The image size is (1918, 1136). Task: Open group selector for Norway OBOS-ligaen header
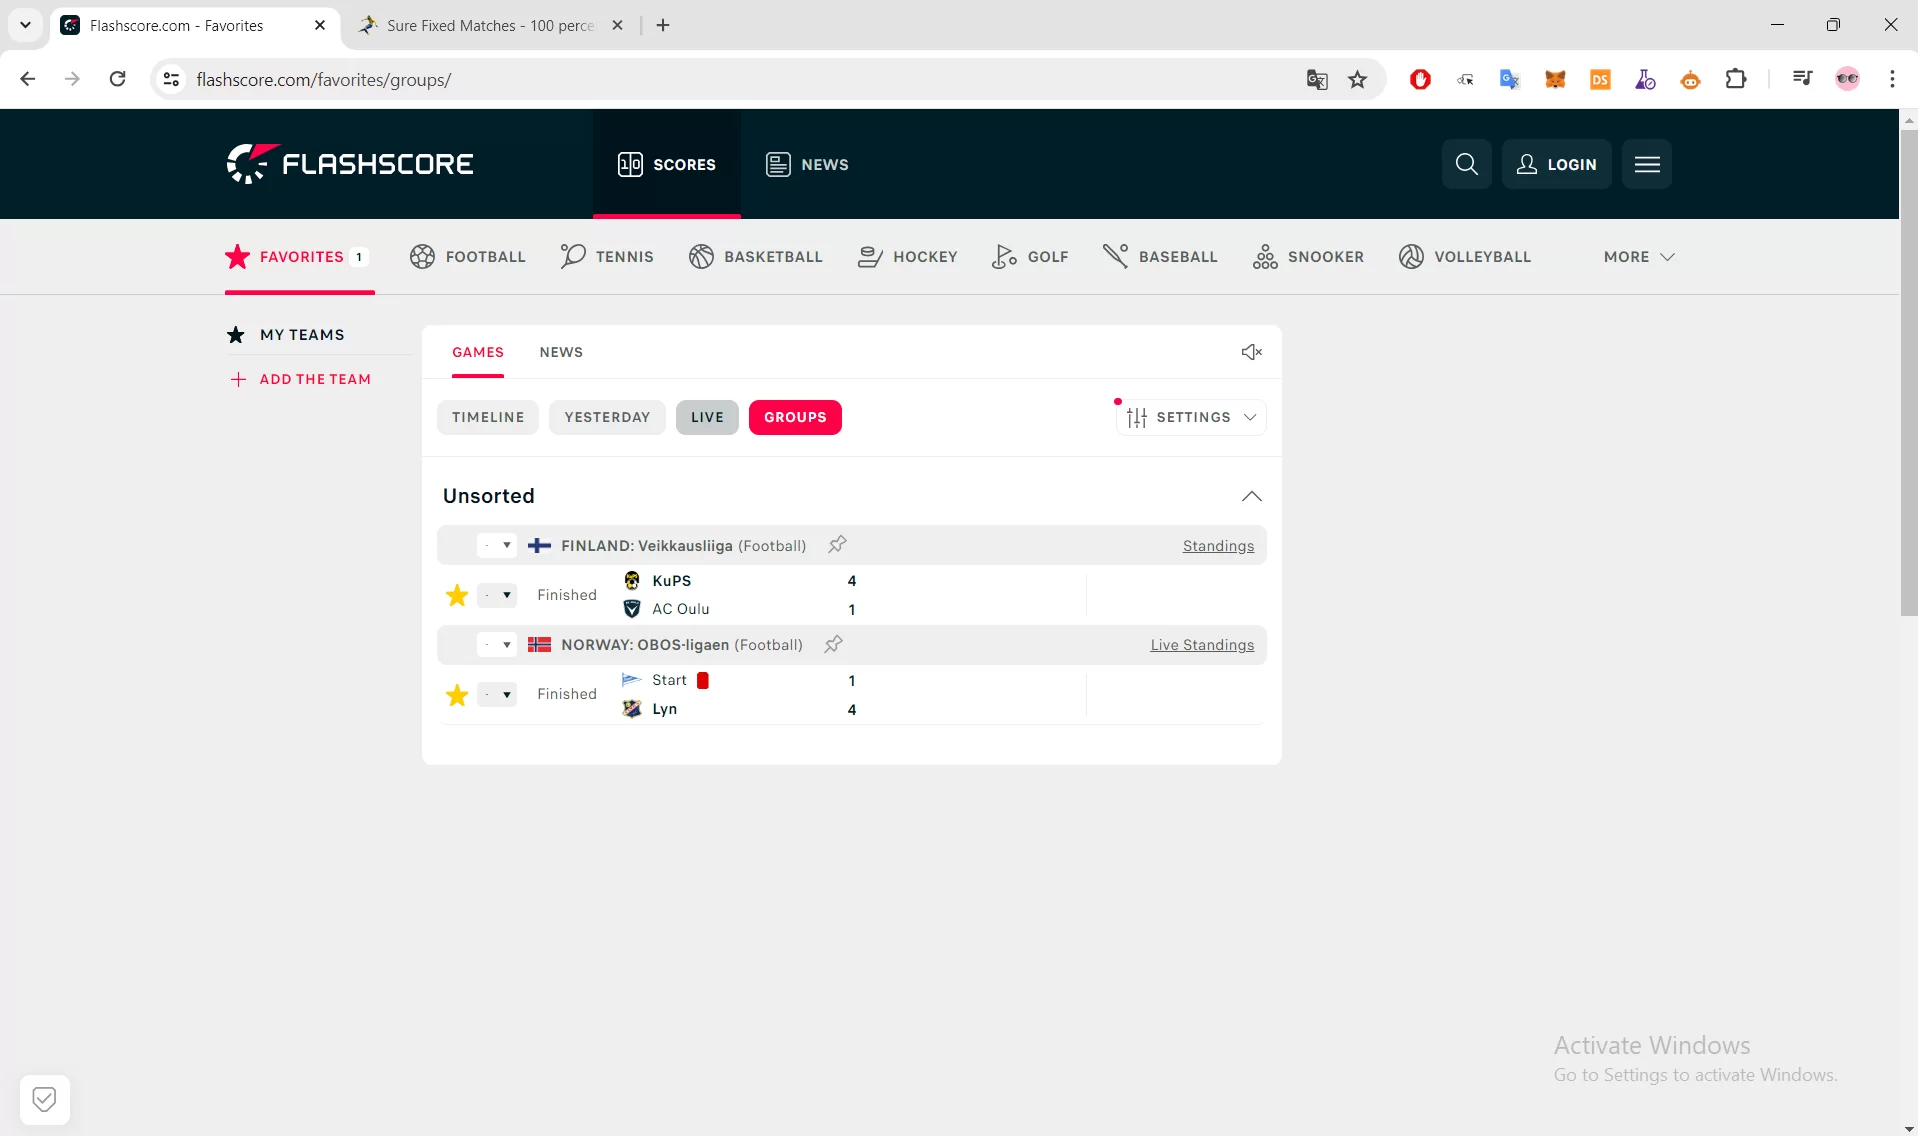click(x=497, y=645)
